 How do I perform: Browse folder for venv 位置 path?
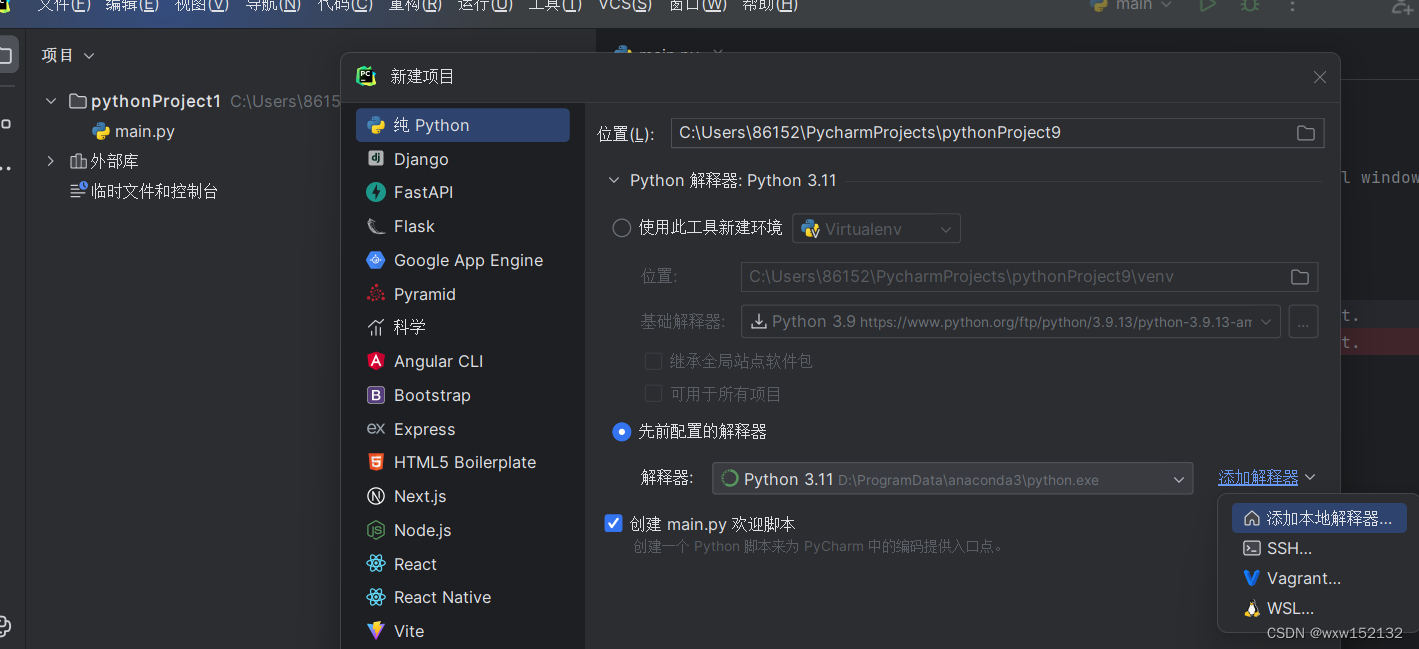coord(1299,277)
